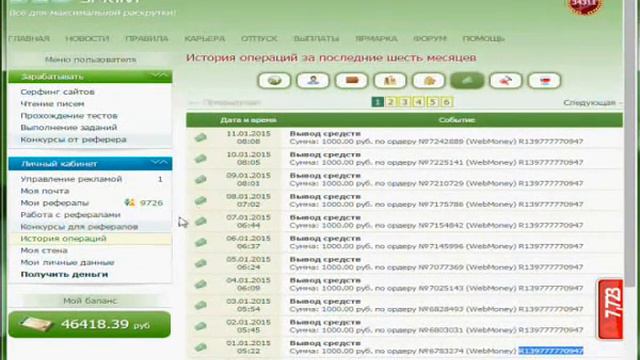The width and height of the screenshot is (640, 360).
Task: Go to page 3 of the history
Action: click(x=404, y=102)
